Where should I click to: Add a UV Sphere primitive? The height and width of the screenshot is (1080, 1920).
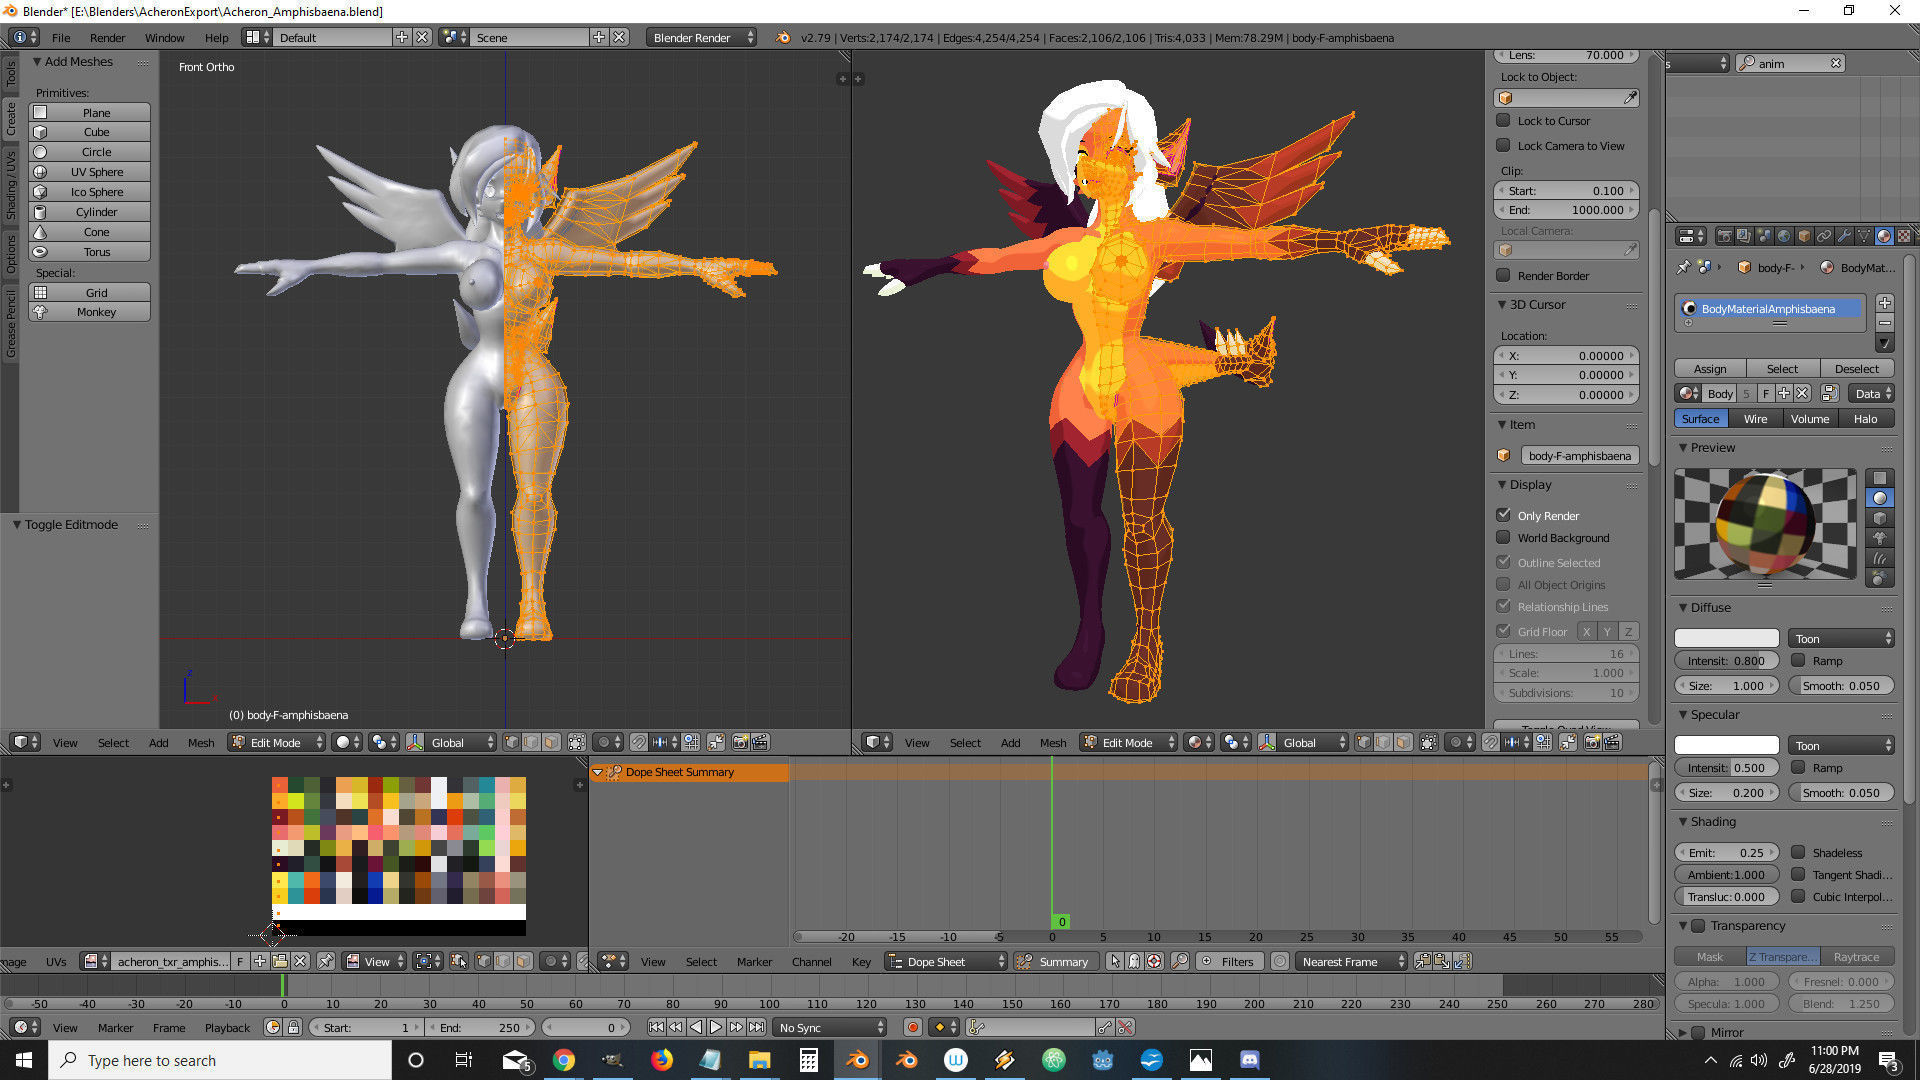(90, 172)
